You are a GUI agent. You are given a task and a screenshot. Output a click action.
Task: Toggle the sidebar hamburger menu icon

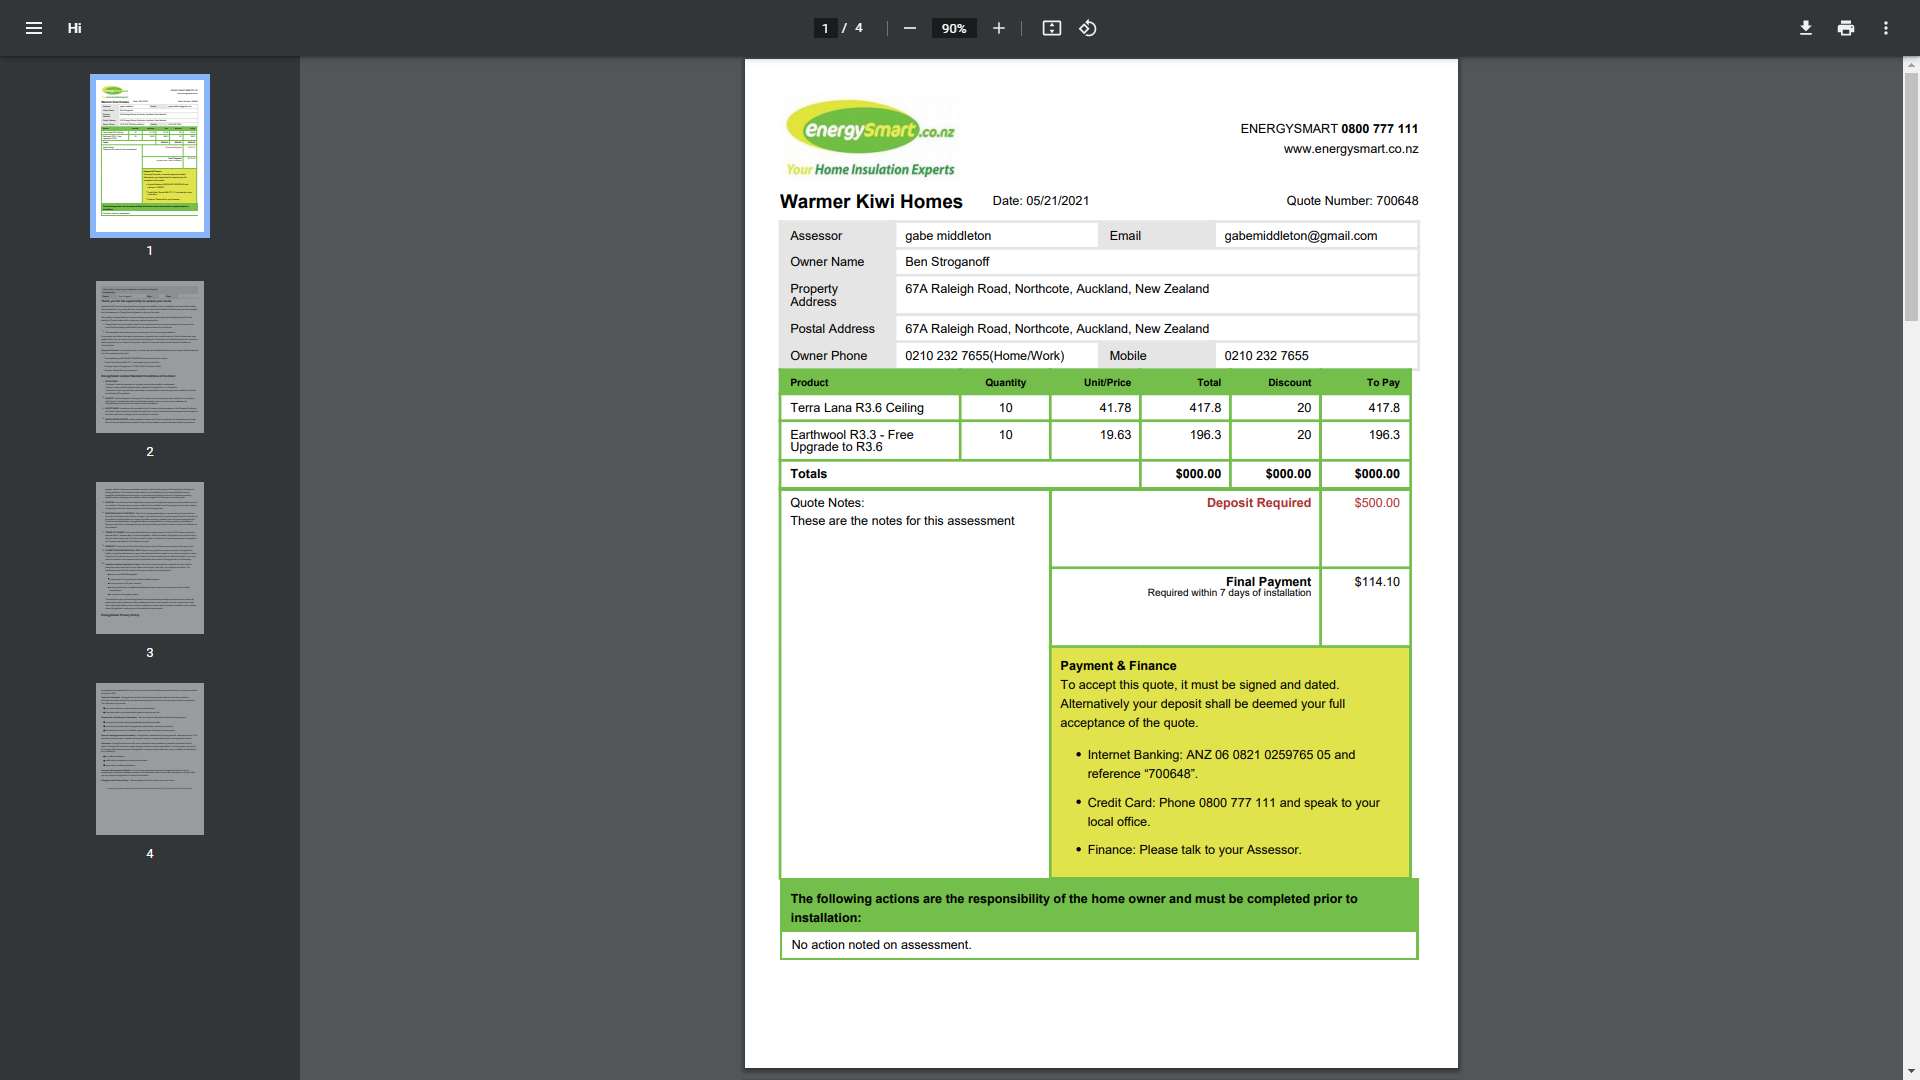33,28
